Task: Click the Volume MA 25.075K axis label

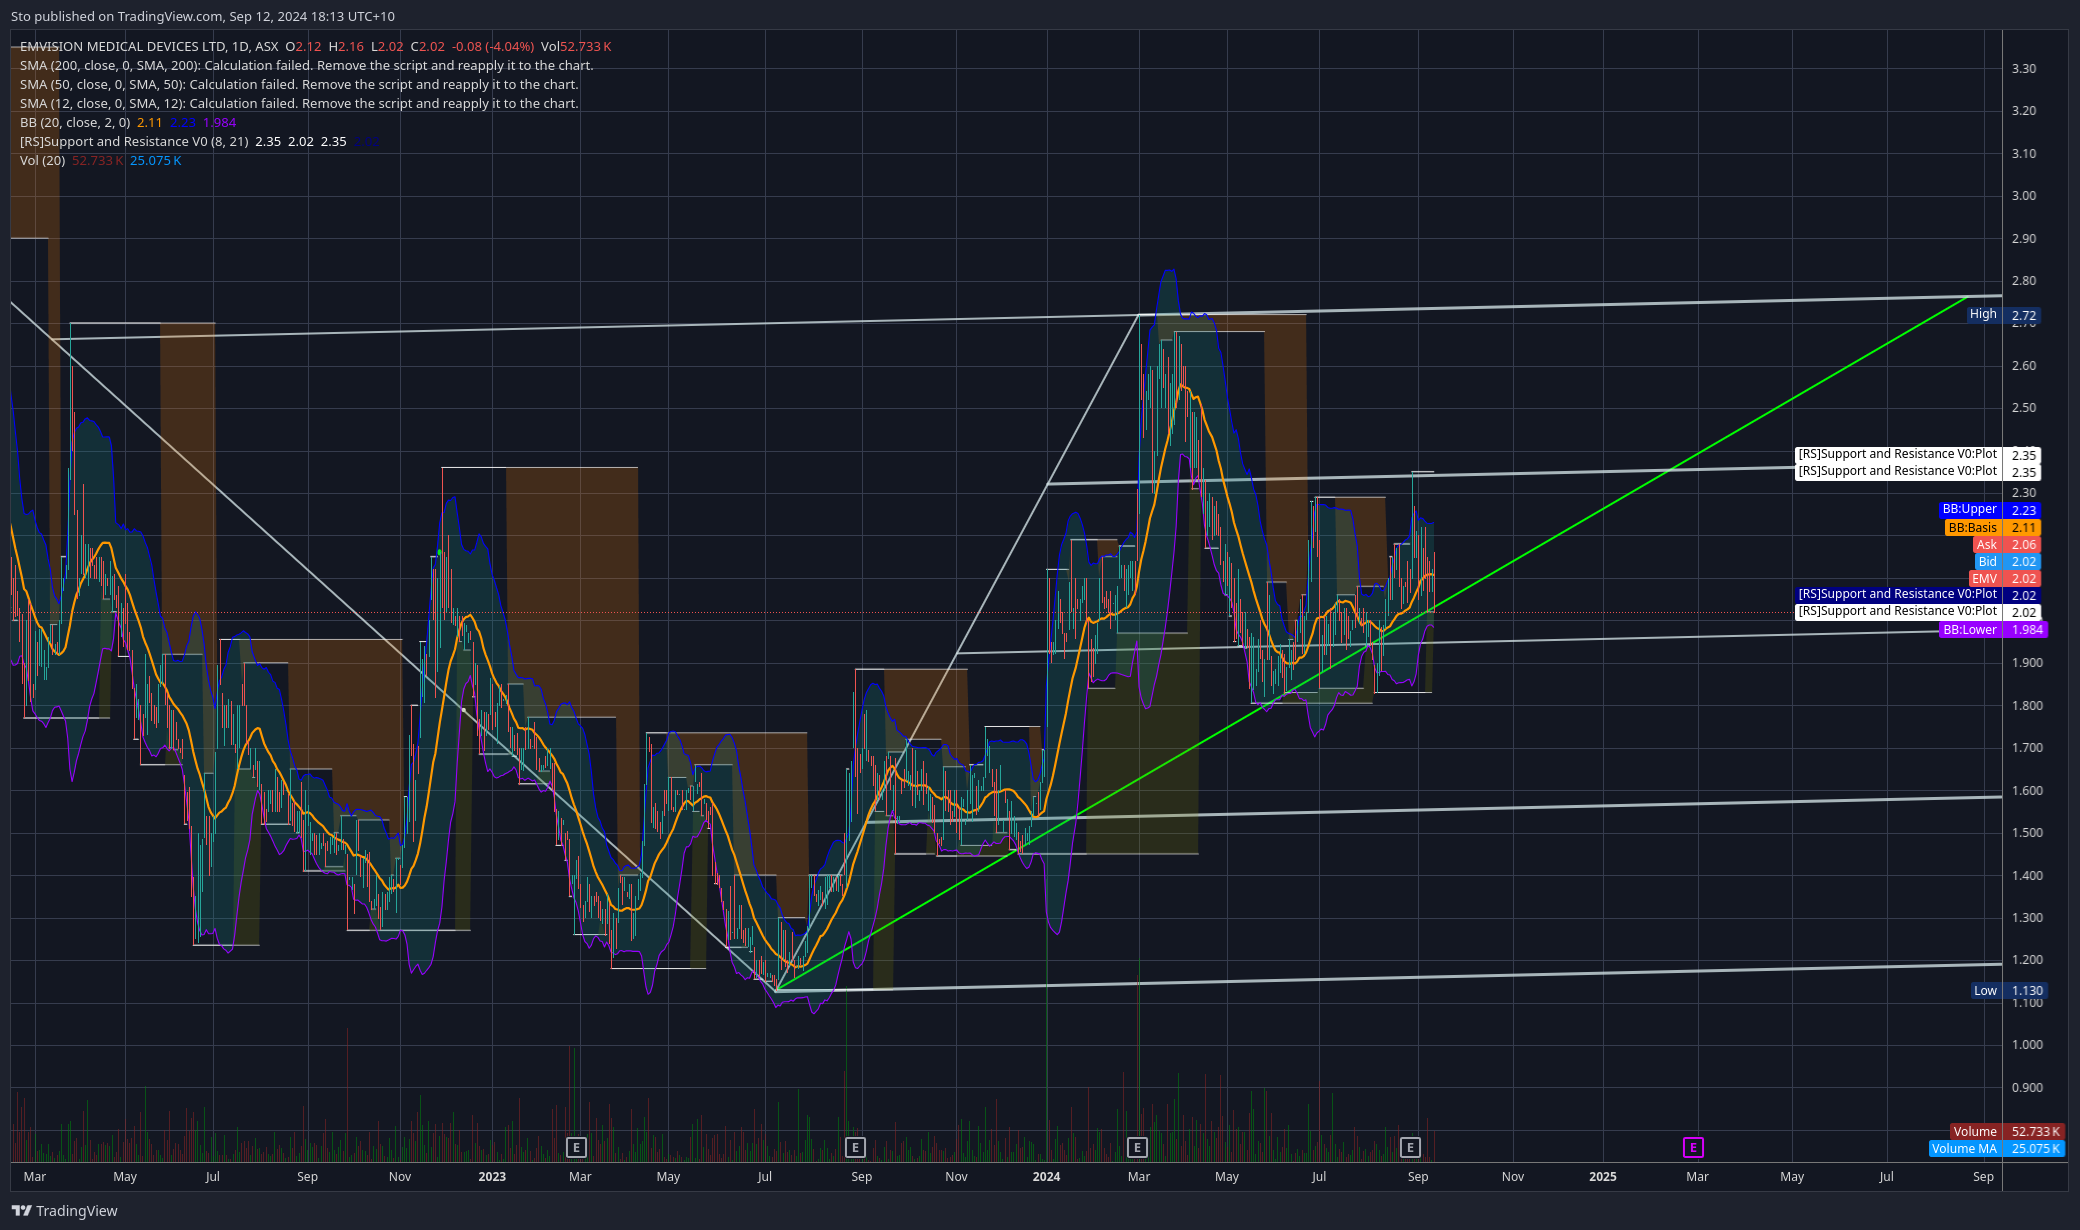Action: pyautogui.click(x=1997, y=1149)
